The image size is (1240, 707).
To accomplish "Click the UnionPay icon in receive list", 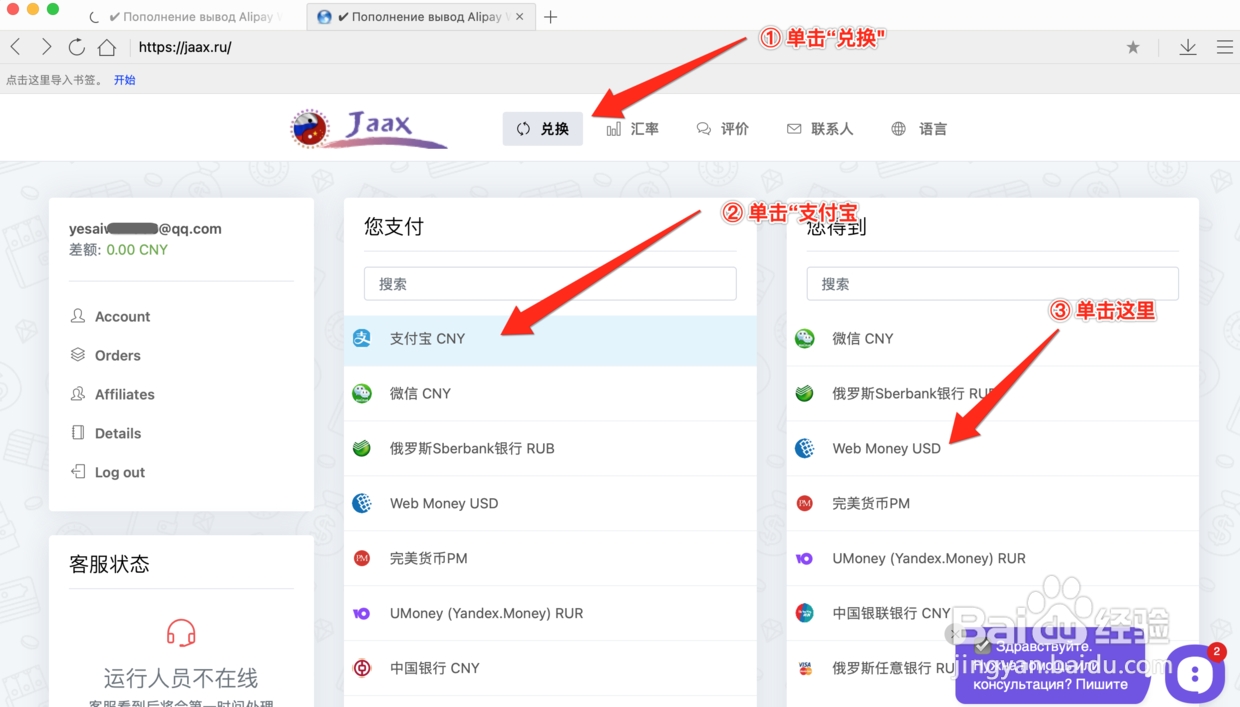I will click(x=805, y=613).
